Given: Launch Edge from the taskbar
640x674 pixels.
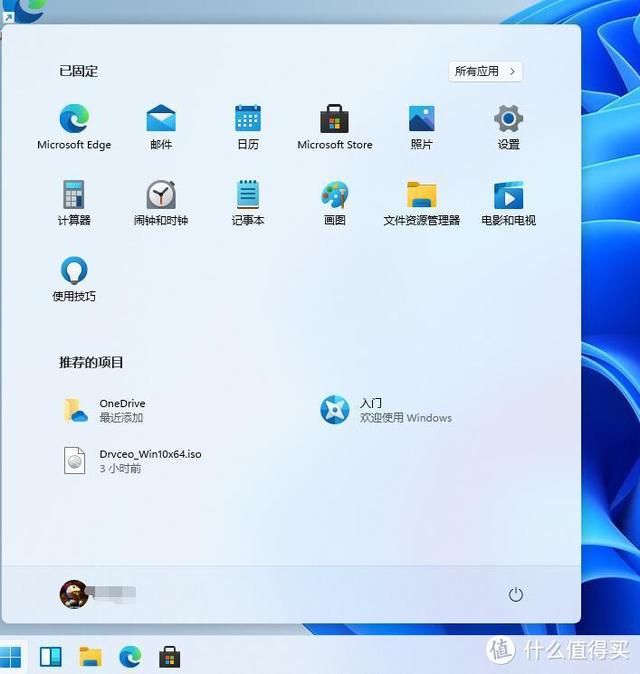Looking at the screenshot, I should pos(130,657).
